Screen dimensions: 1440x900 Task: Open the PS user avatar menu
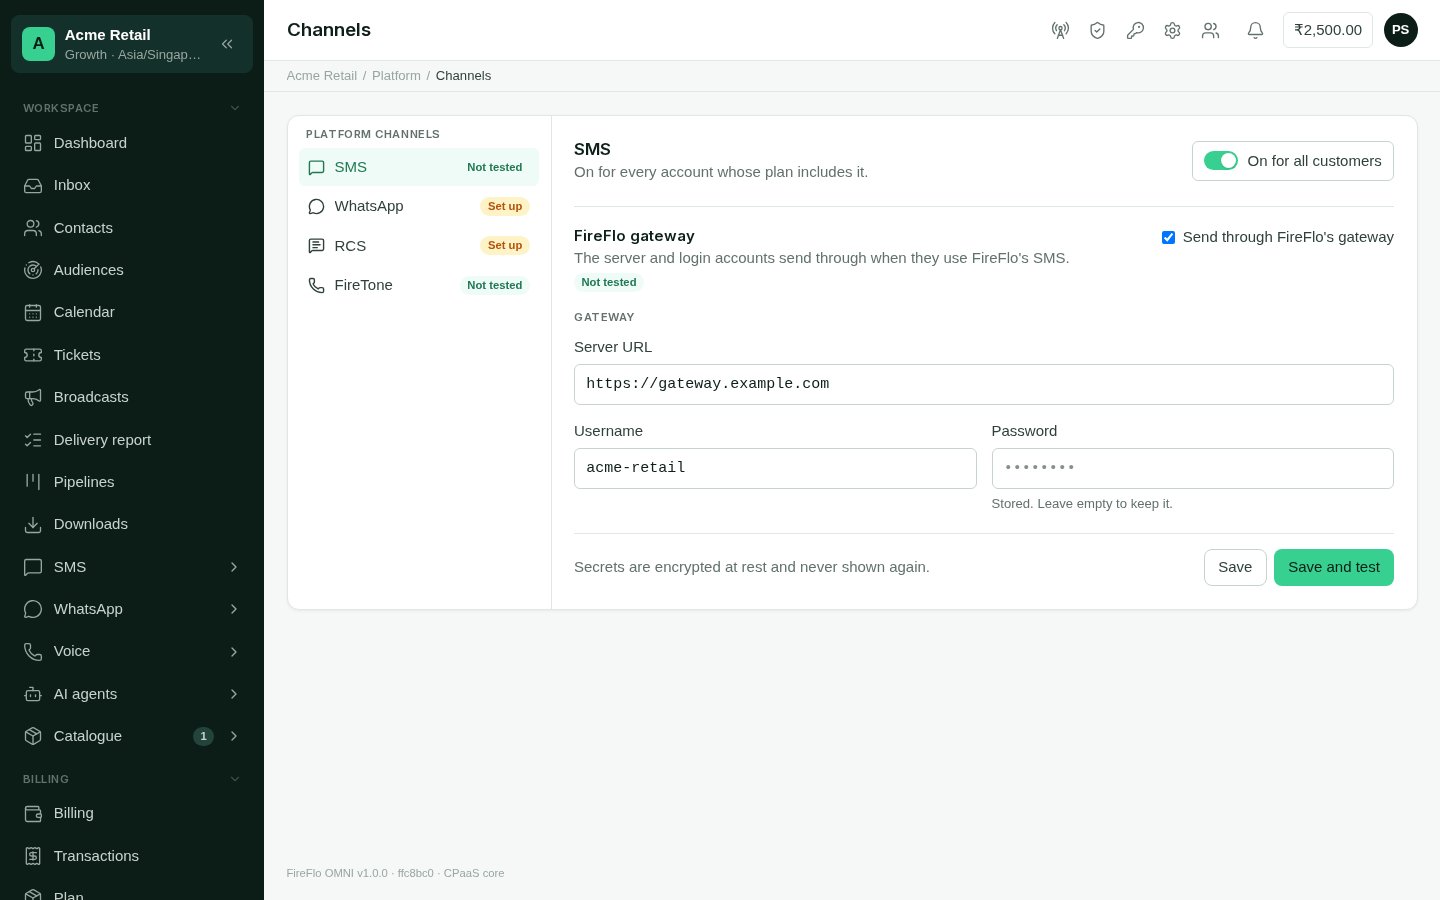(x=1400, y=30)
